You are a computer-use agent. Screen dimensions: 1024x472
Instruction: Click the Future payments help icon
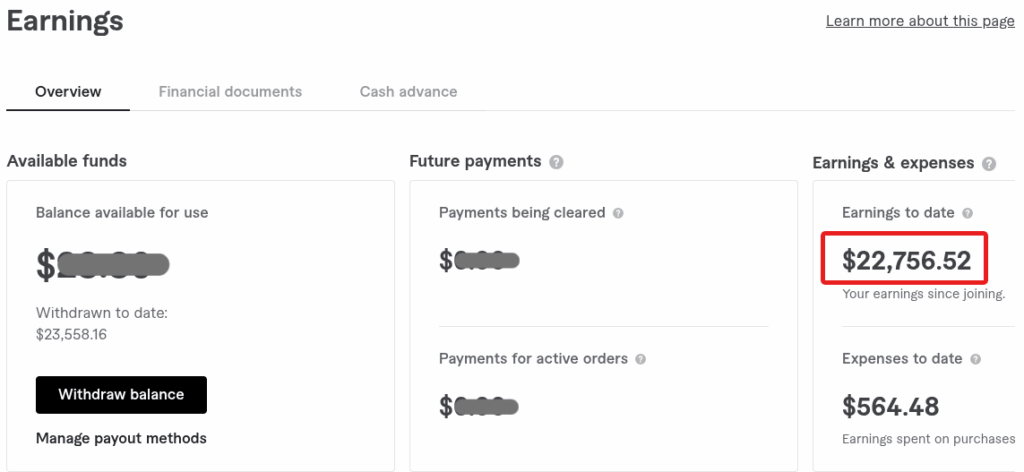(x=556, y=162)
